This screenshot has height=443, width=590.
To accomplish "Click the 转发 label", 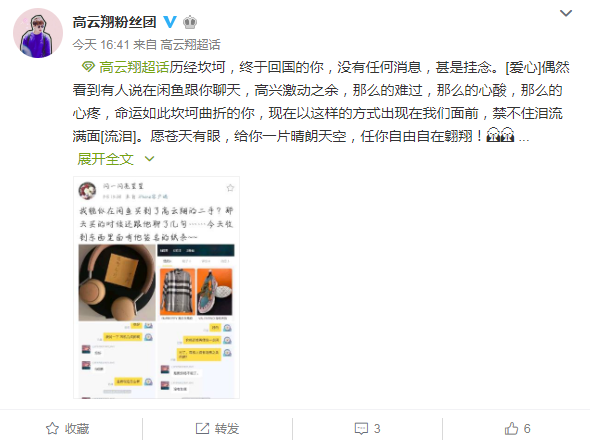I will (x=227, y=428).
